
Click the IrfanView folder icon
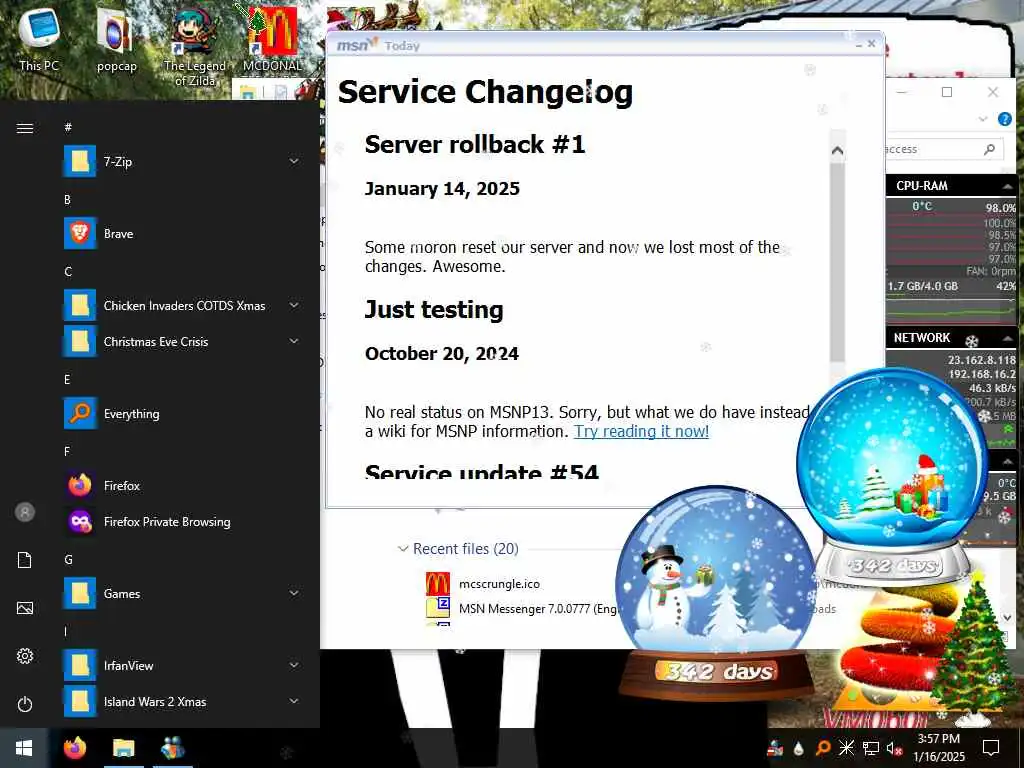click(80, 665)
